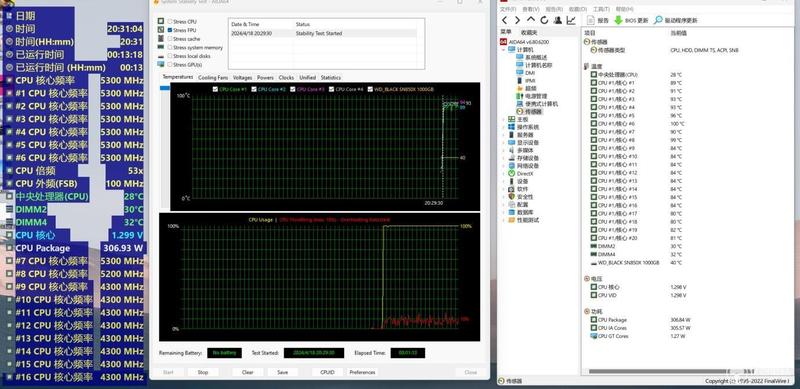Collapse the 计算机 tree node

click(504, 50)
